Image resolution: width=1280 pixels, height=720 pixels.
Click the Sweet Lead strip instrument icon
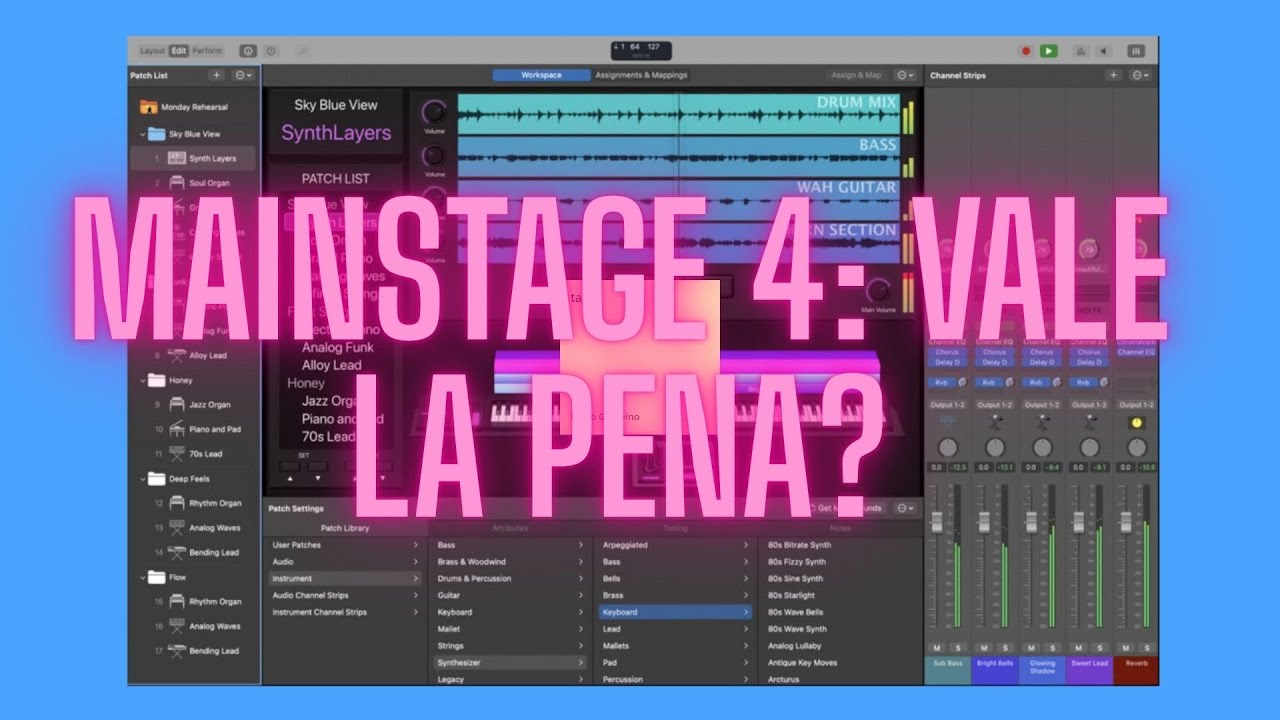pos(1089,423)
